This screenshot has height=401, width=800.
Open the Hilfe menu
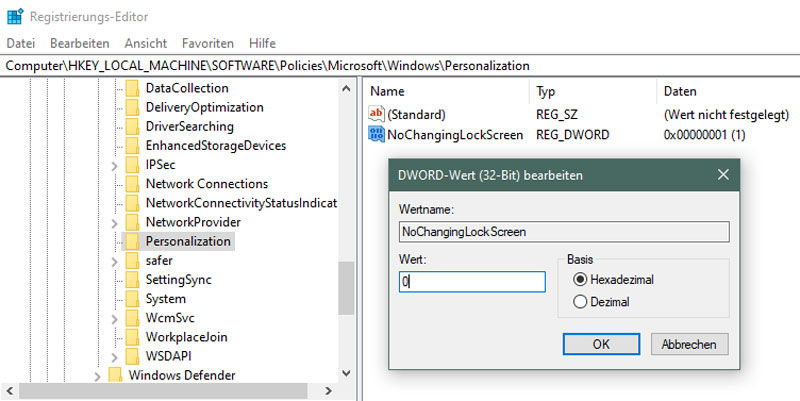point(262,43)
